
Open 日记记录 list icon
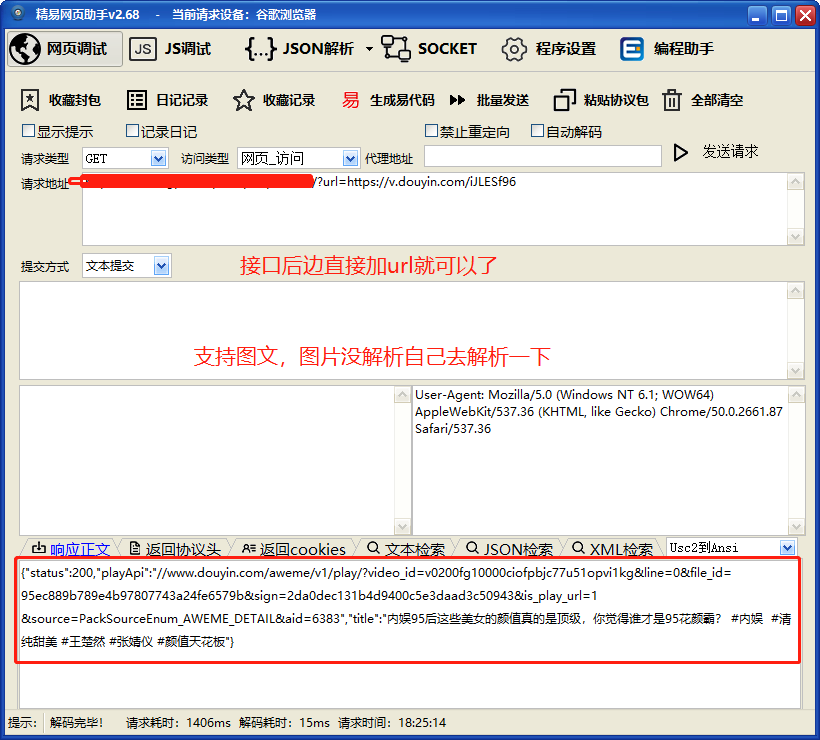tap(137, 100)
